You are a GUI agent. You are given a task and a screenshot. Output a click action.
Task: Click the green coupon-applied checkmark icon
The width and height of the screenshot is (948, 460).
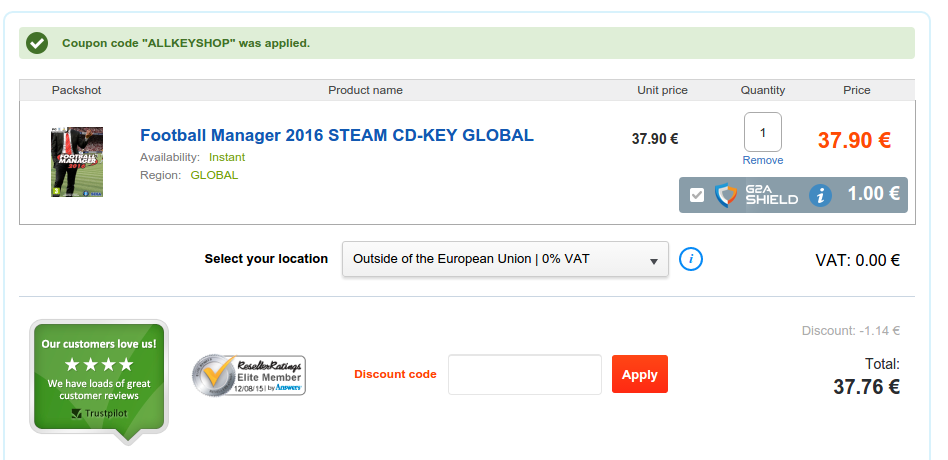coord(37,44)
